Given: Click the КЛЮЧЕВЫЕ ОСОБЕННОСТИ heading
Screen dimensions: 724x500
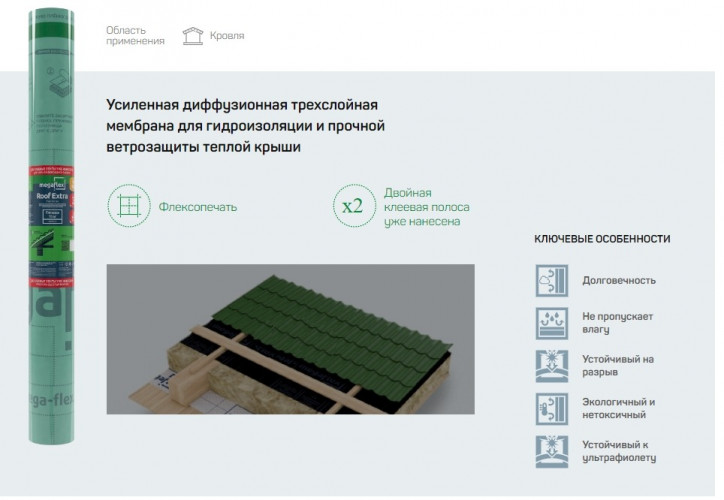Looking at the screenshot, I should tap(602, 239).
